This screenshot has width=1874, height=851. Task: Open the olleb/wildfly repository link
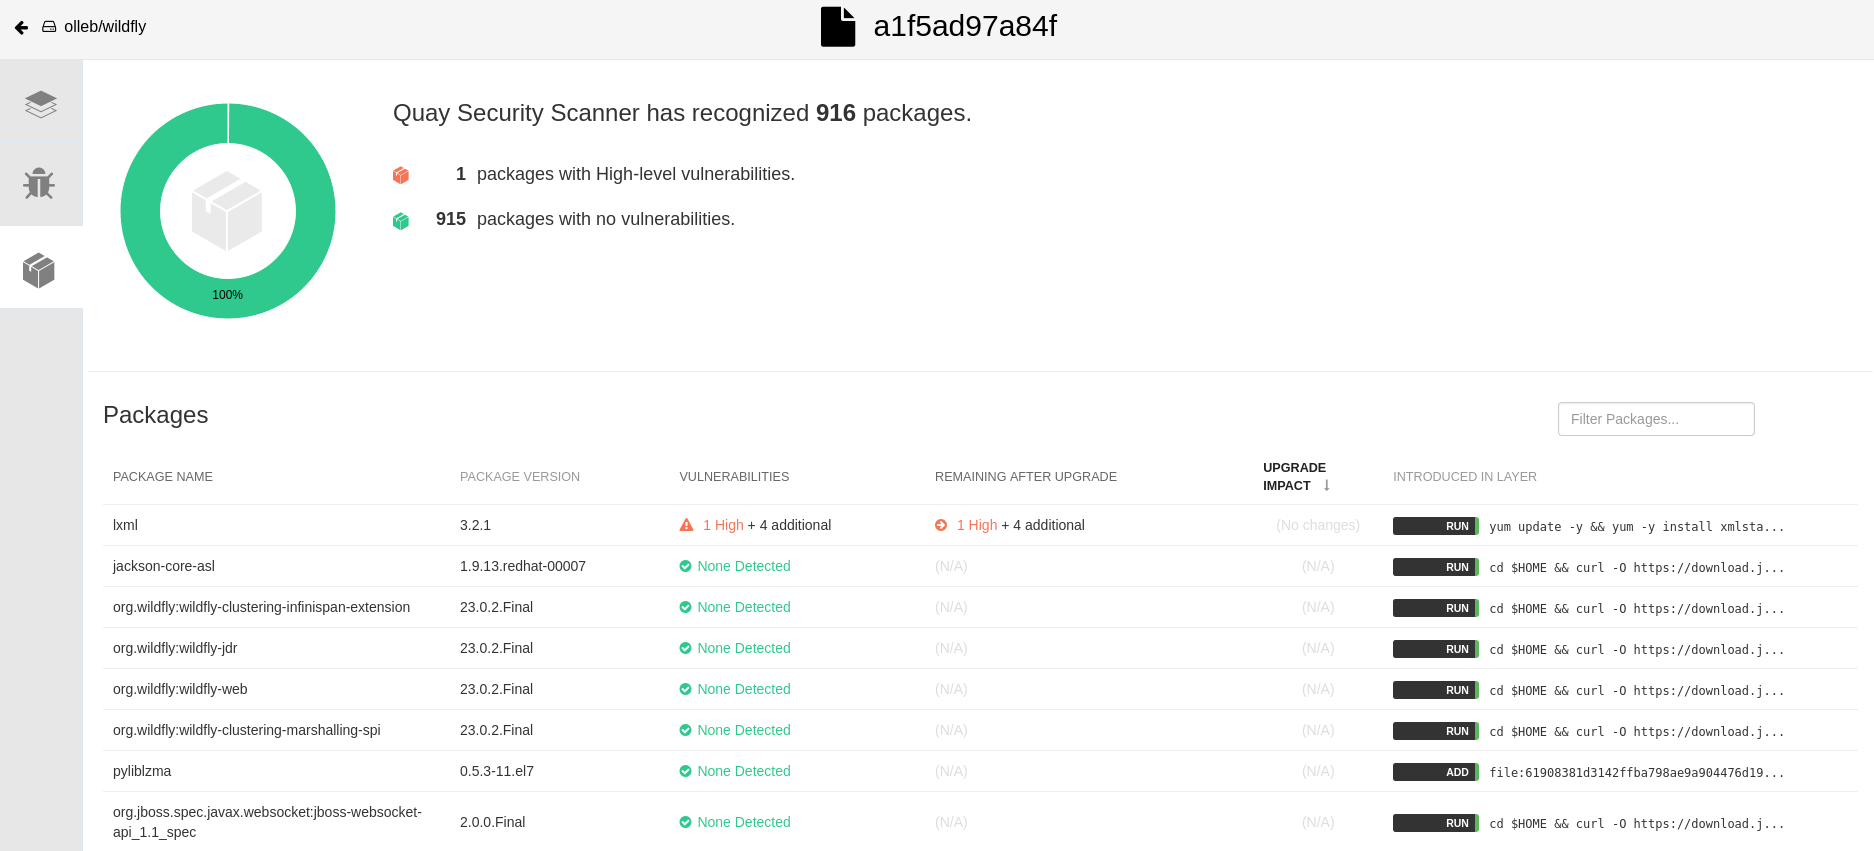tap(104, 27)
